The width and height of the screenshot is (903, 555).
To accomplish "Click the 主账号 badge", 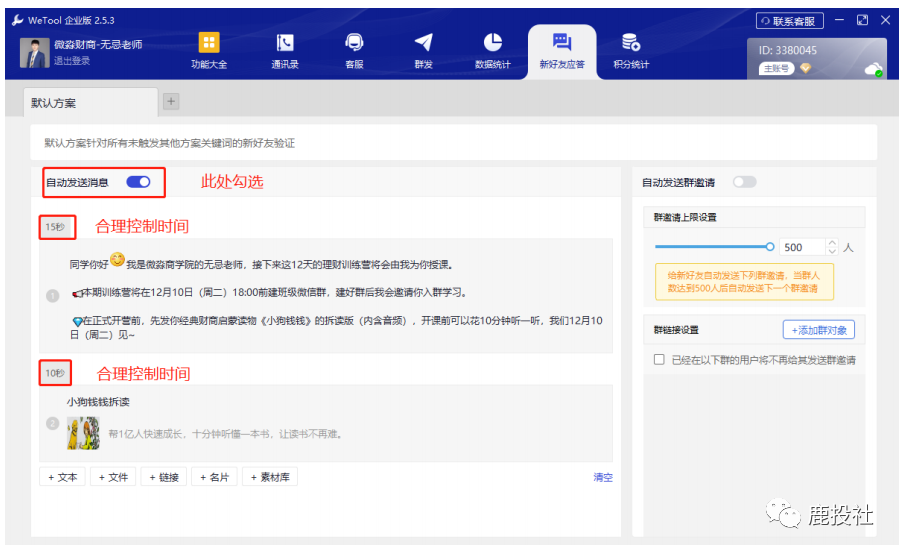I will [x=777, y=69].
